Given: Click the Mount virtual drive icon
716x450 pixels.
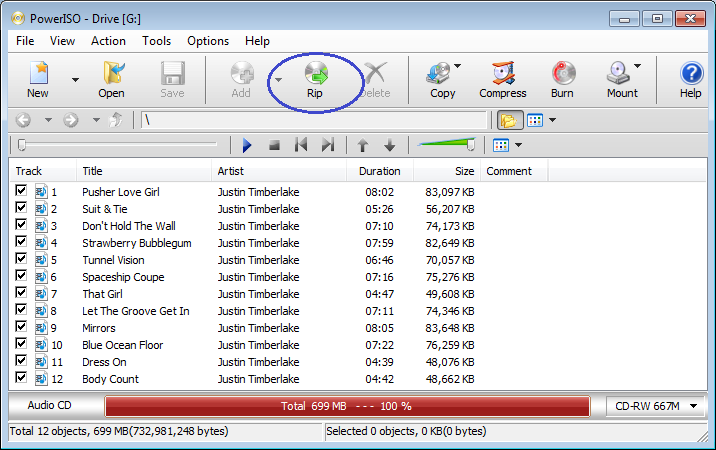Looking at the screenshot, I should [619, 80].
